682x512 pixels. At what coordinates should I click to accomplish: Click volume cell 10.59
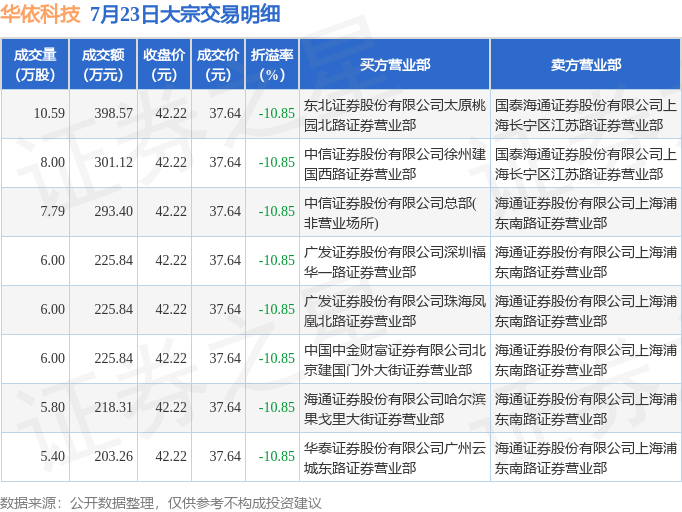coord(49,114)
